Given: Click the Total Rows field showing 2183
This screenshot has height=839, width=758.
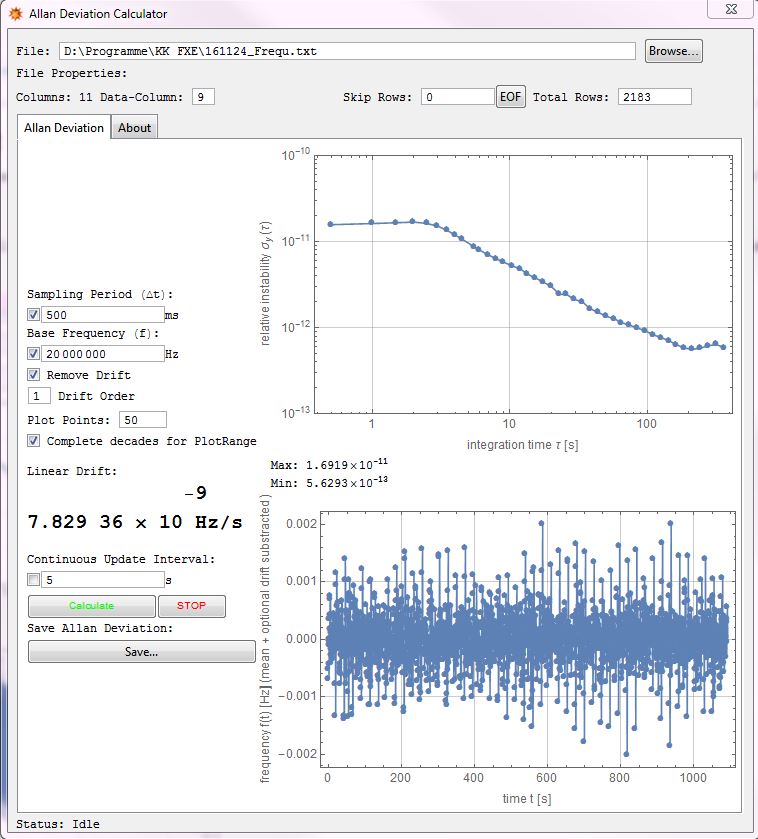Looking at the screenshot, I should click(655, 97).
